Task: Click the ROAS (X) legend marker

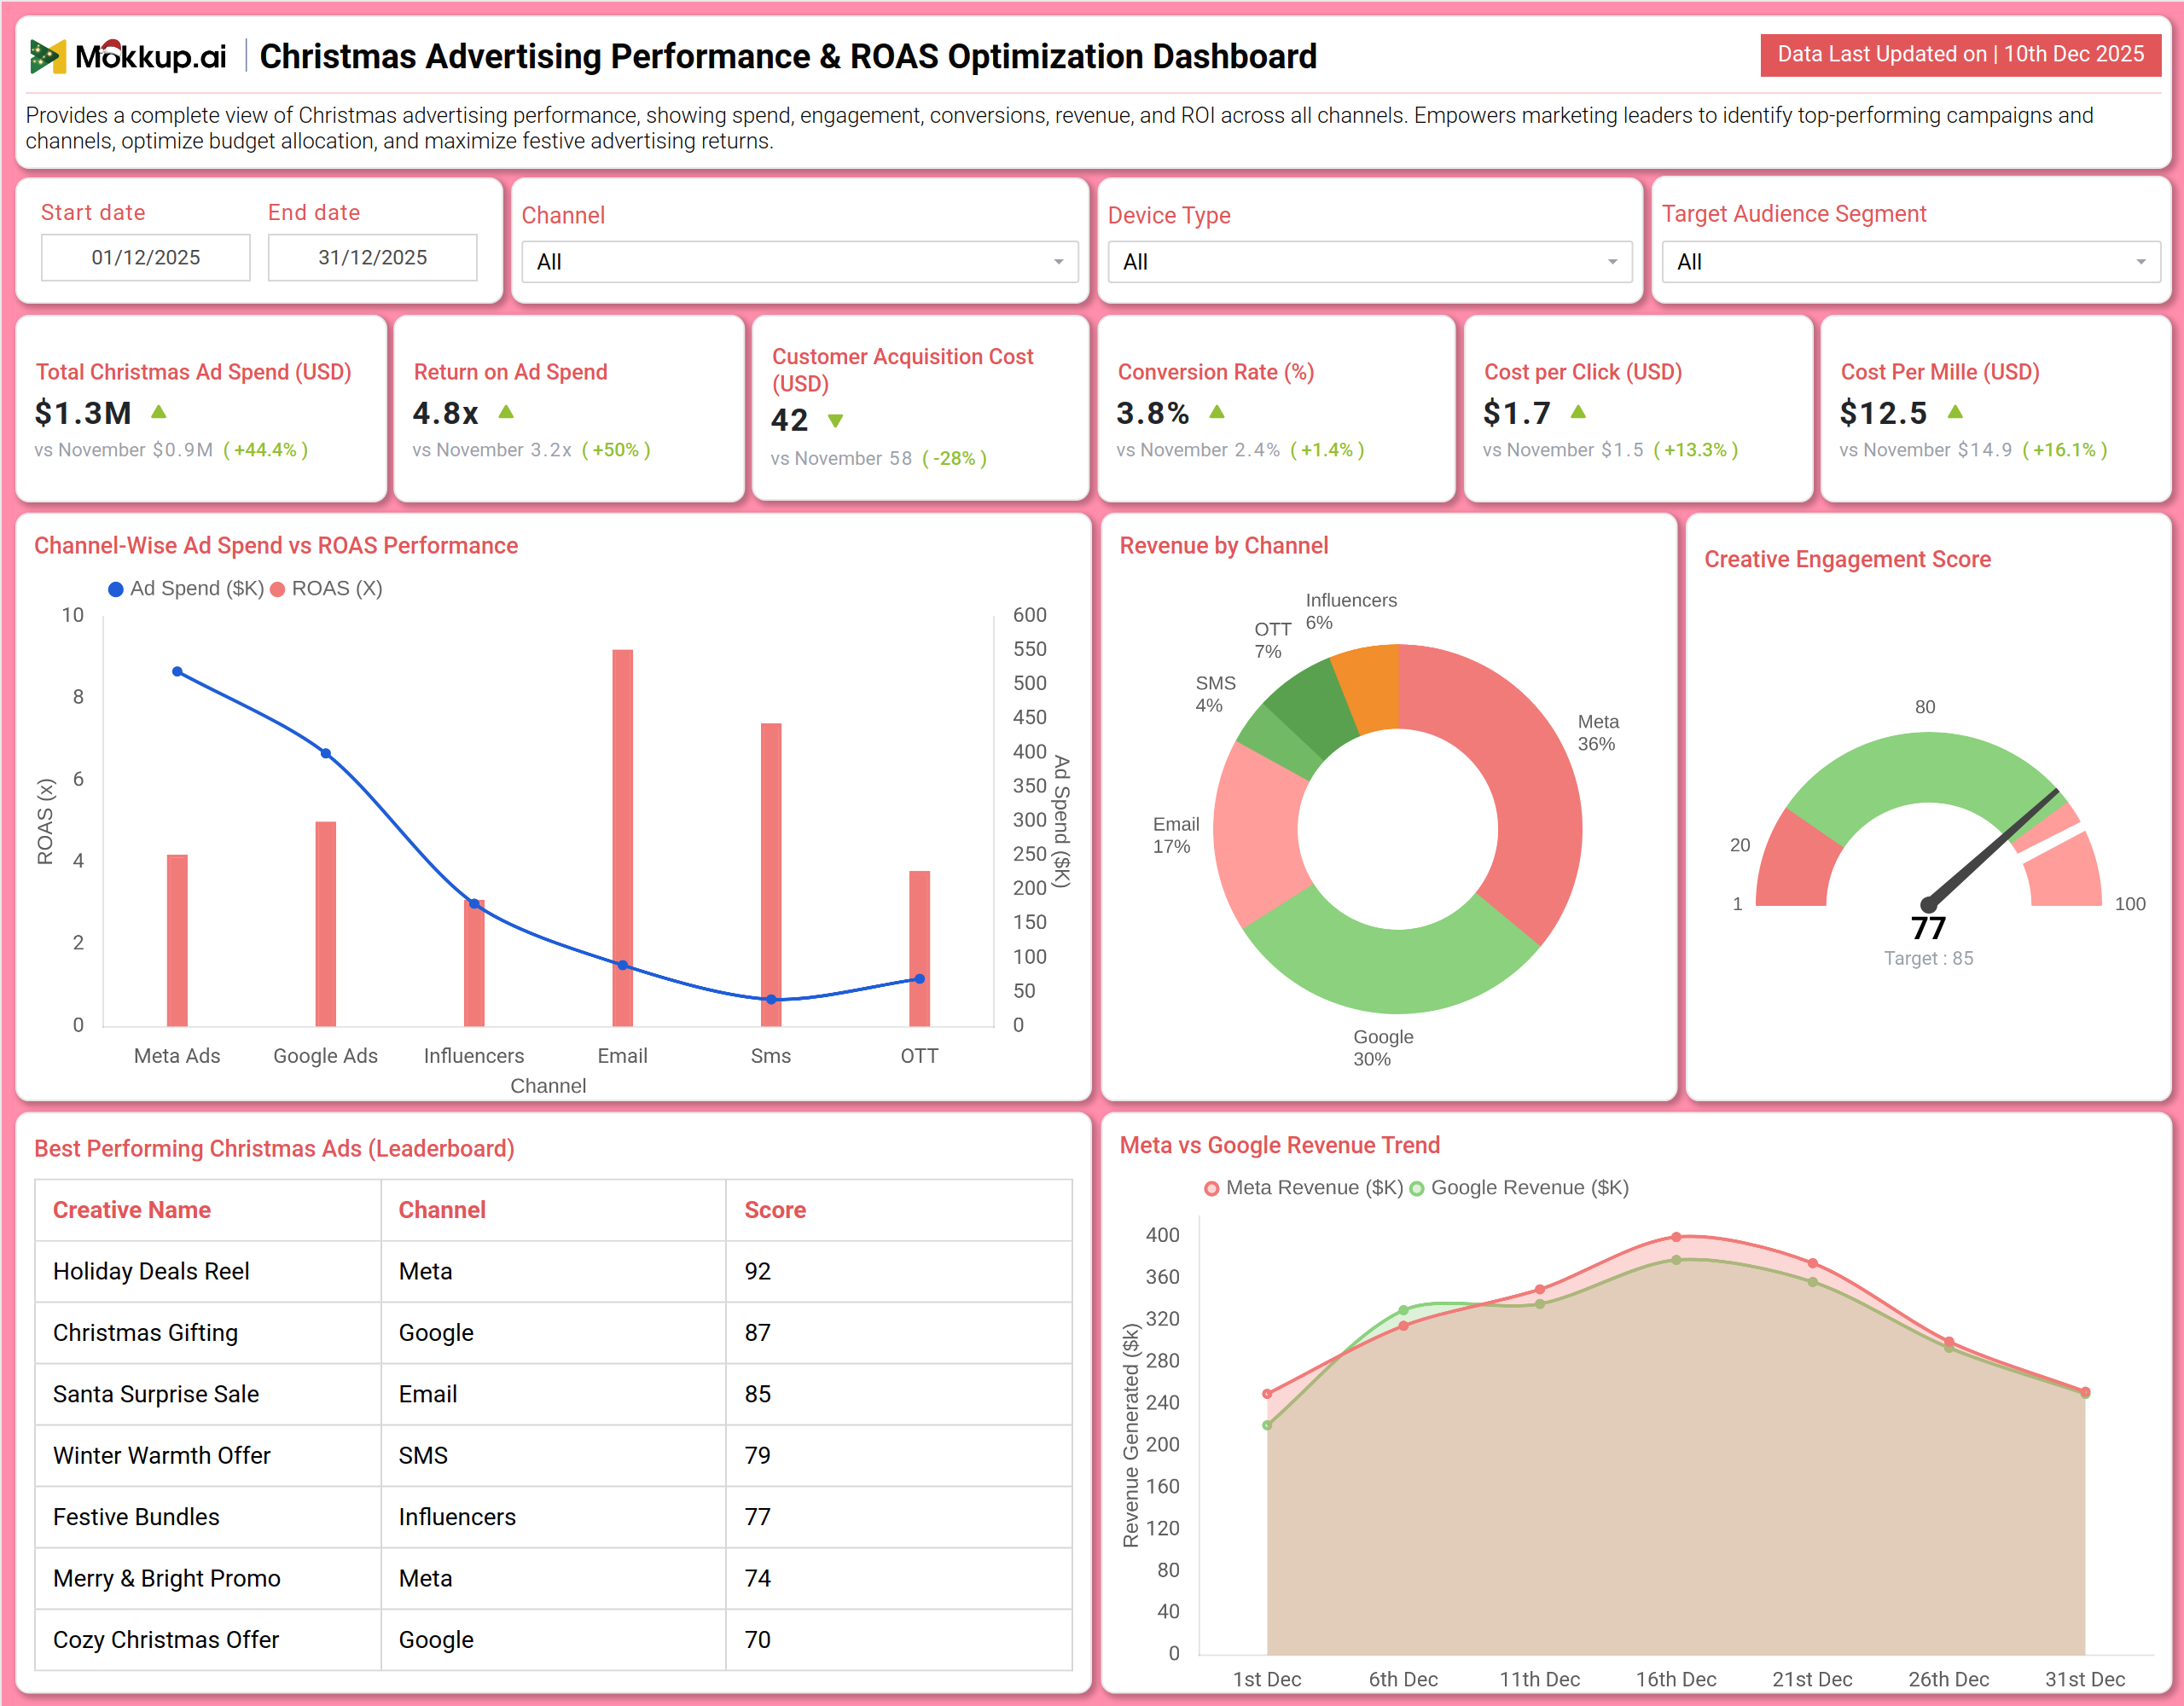Action: [x=278, y=589]
